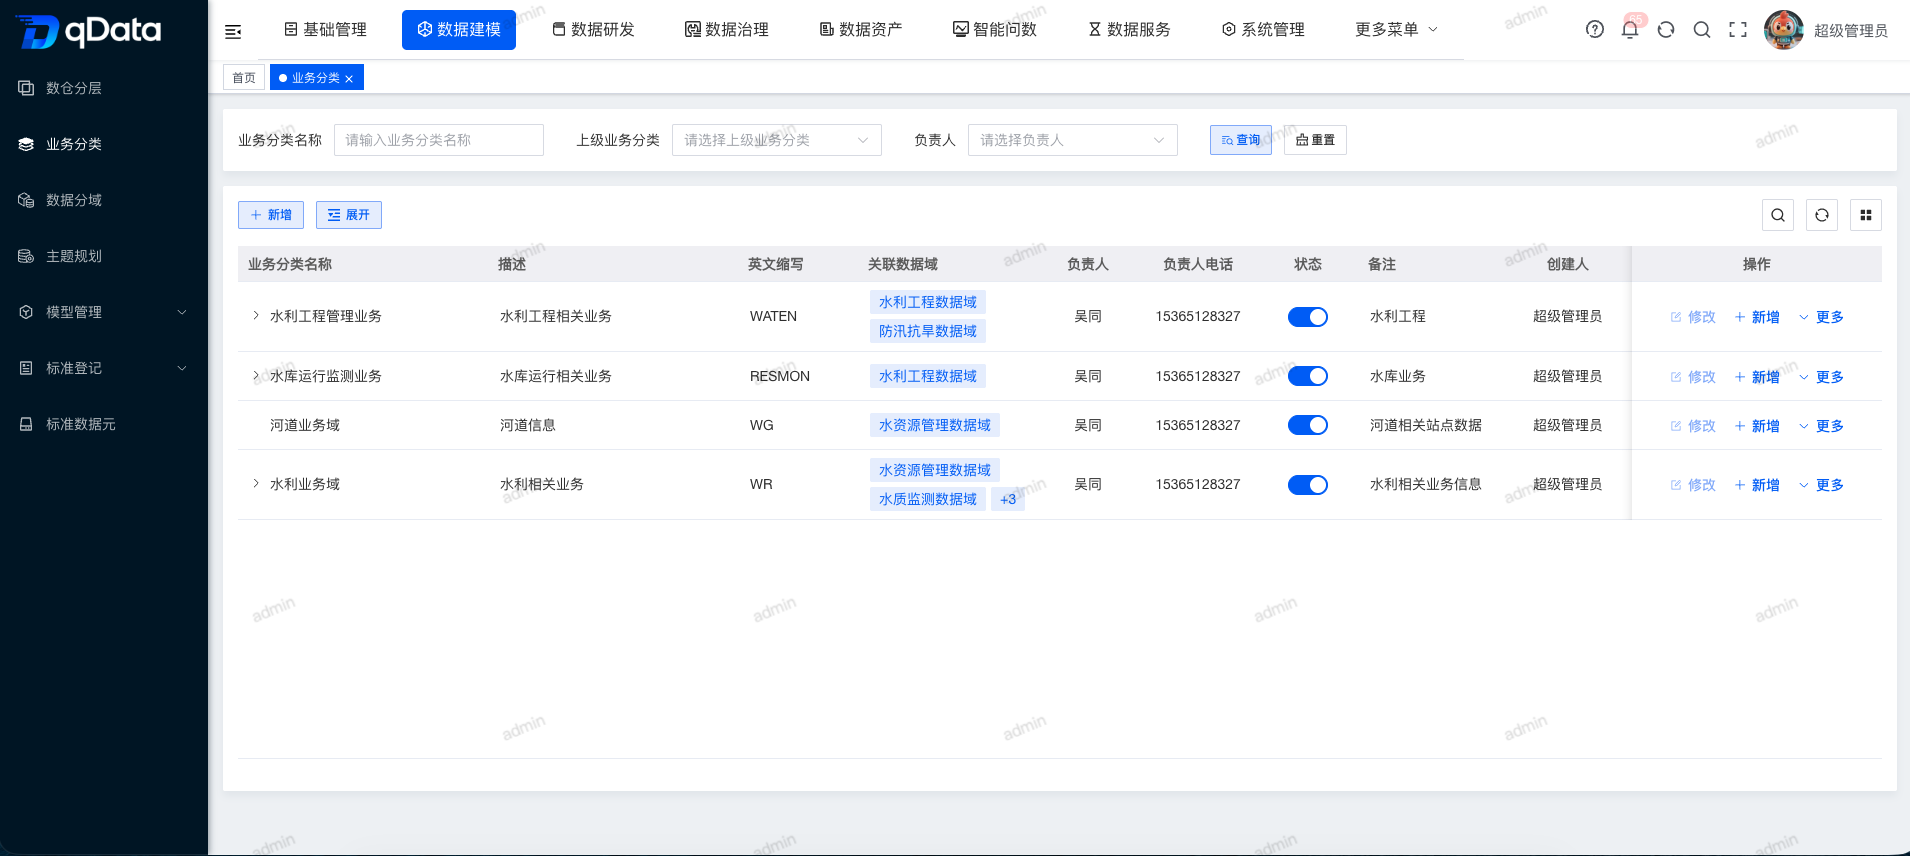Viewport: 1910px width, 856px height.
Task: Refresh table with toolbar refresh icon
Action: [1822, 215]
